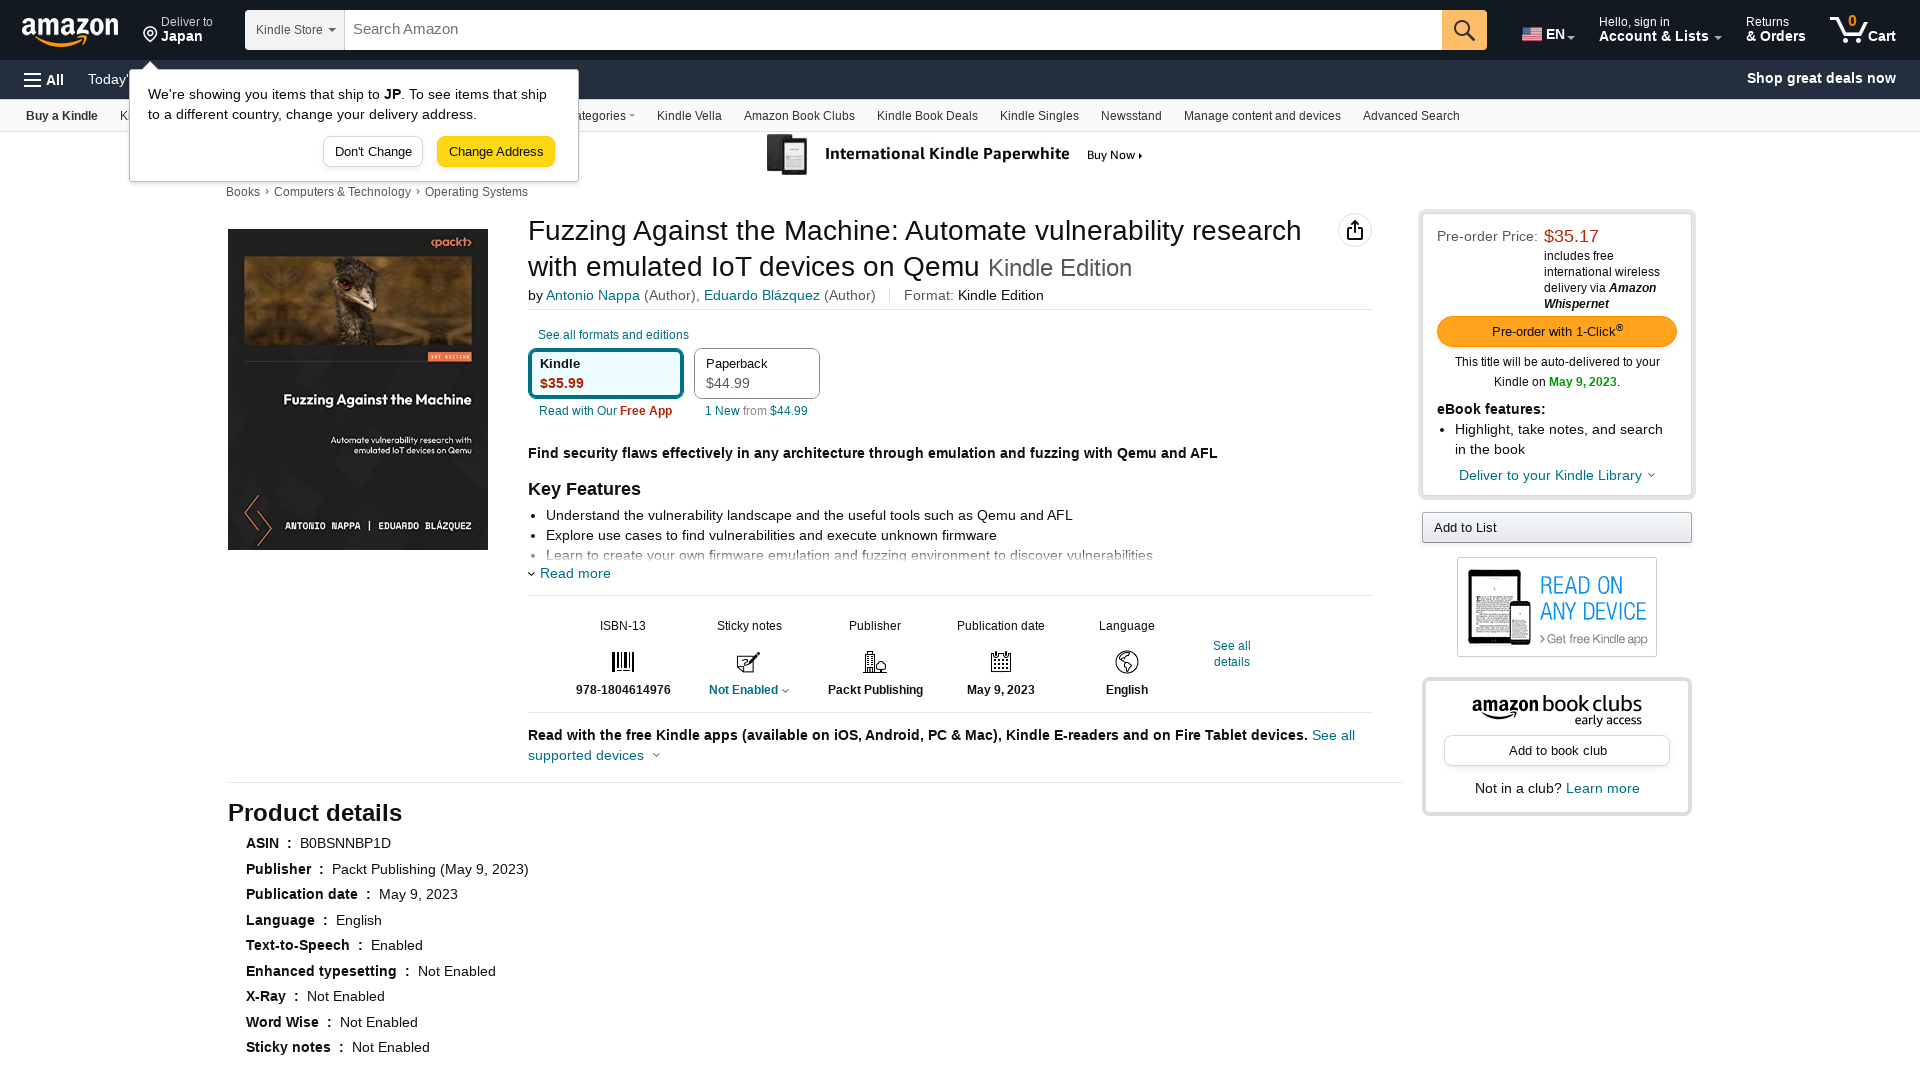The image size is (1920, 1080).
Task: Click the ASIN value B0BSNNBP1D
Action: pos(345,844)
